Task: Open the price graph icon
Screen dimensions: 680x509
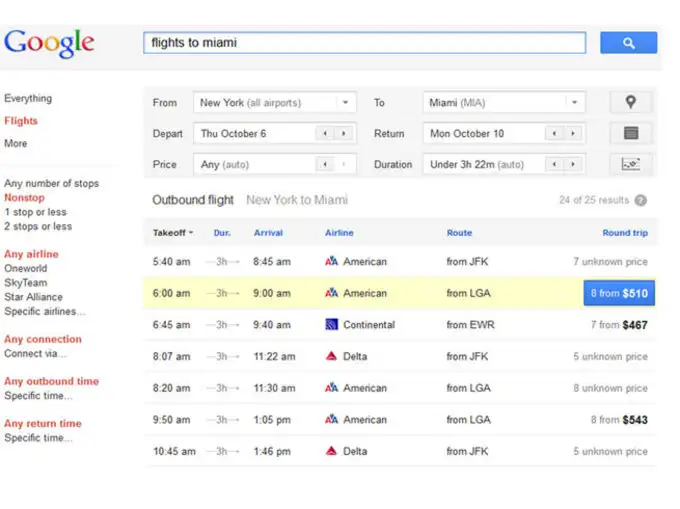Action: (x=630, y=164)
